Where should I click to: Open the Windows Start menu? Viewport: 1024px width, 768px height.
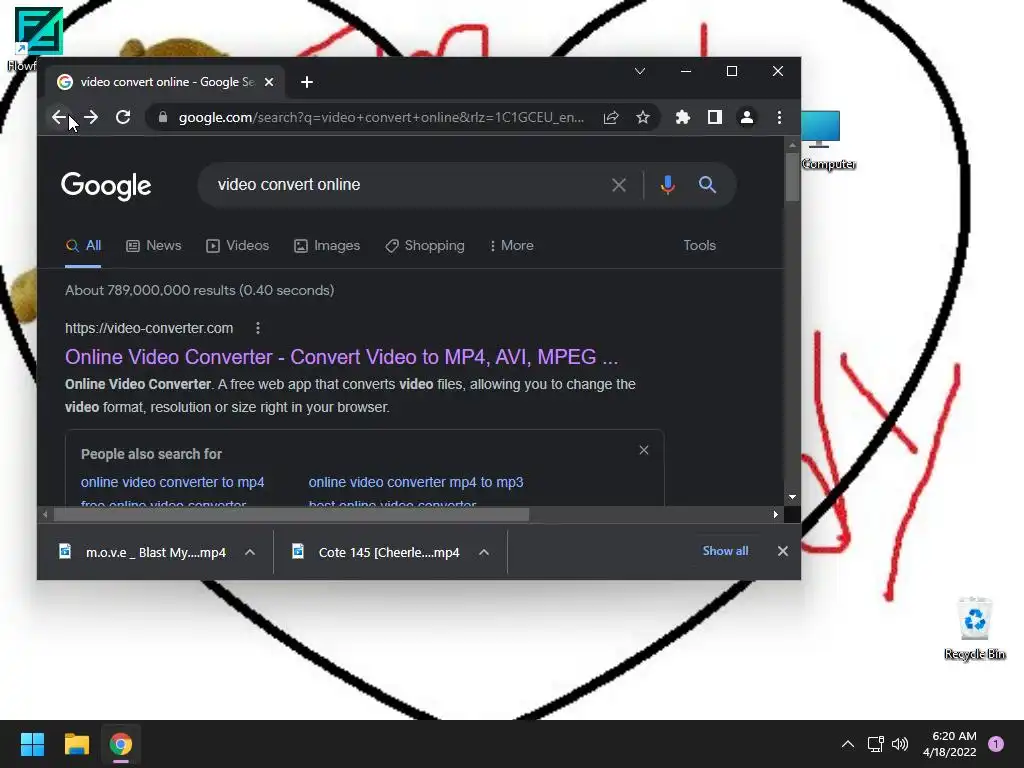click(x=32, y=744)
